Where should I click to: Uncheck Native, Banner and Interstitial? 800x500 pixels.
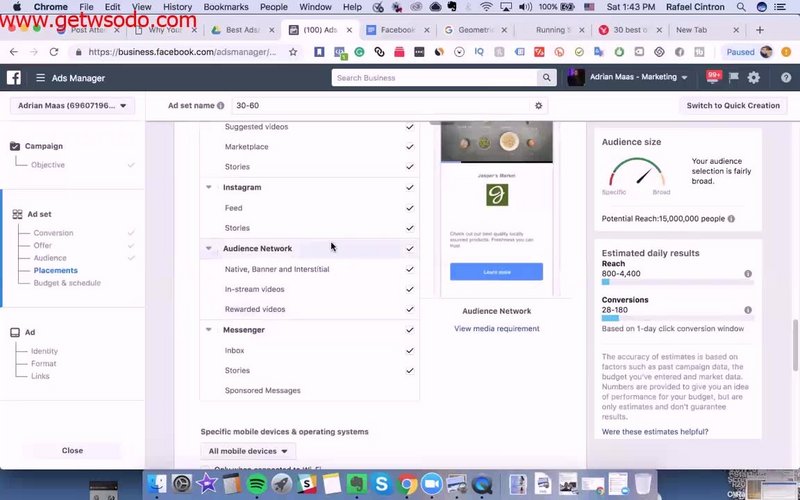tap(410, 269)
